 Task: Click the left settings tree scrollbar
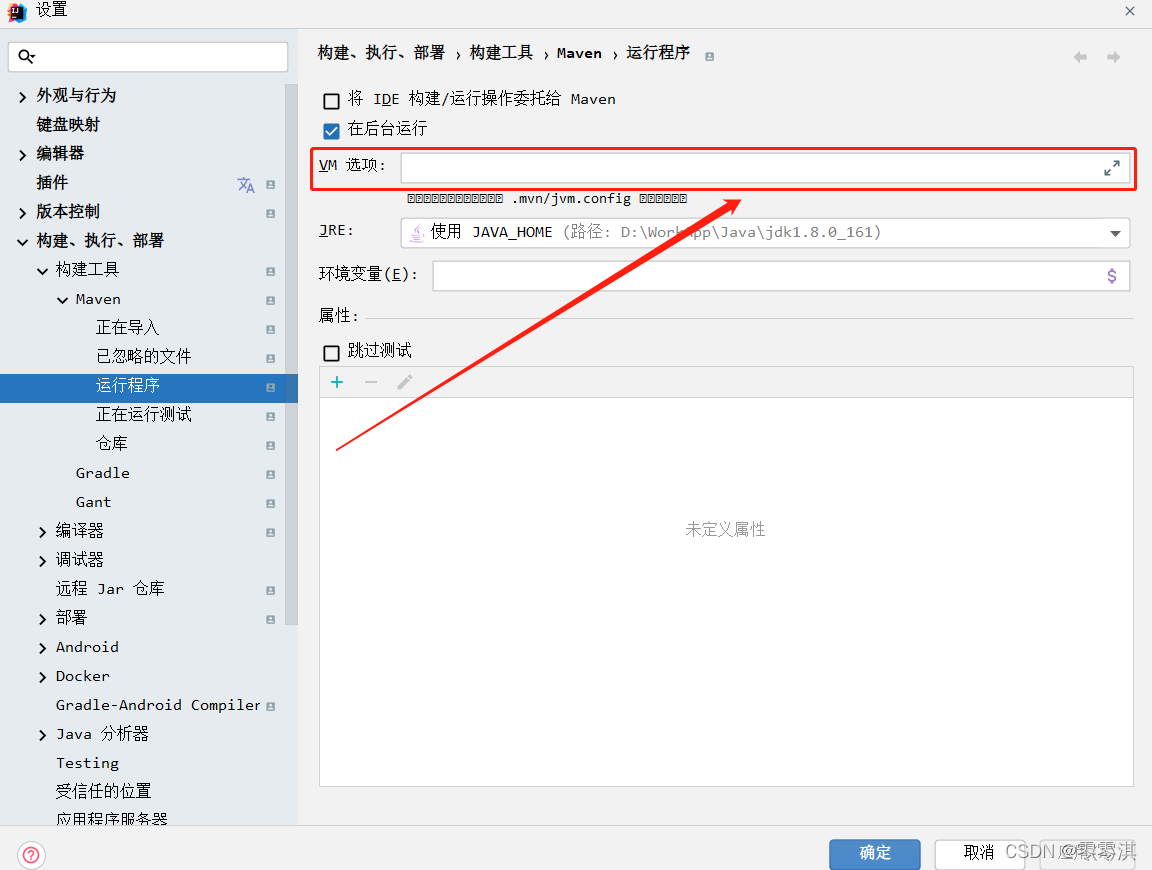[x=291, y=350]
